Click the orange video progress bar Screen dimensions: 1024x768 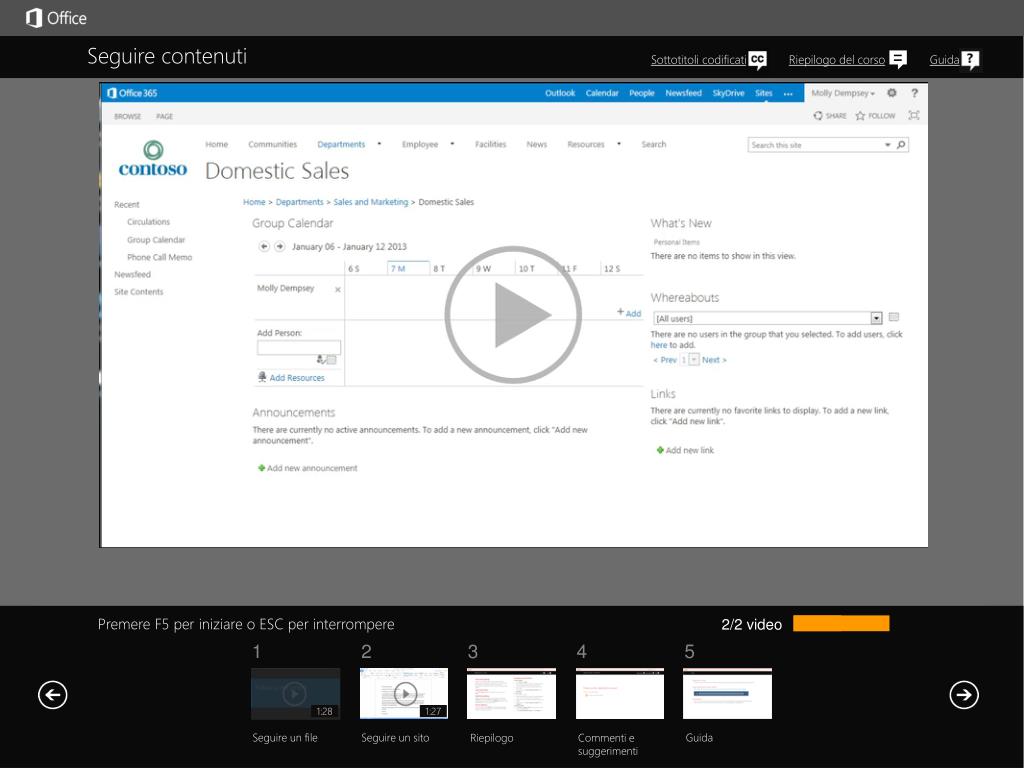[841, 624]
